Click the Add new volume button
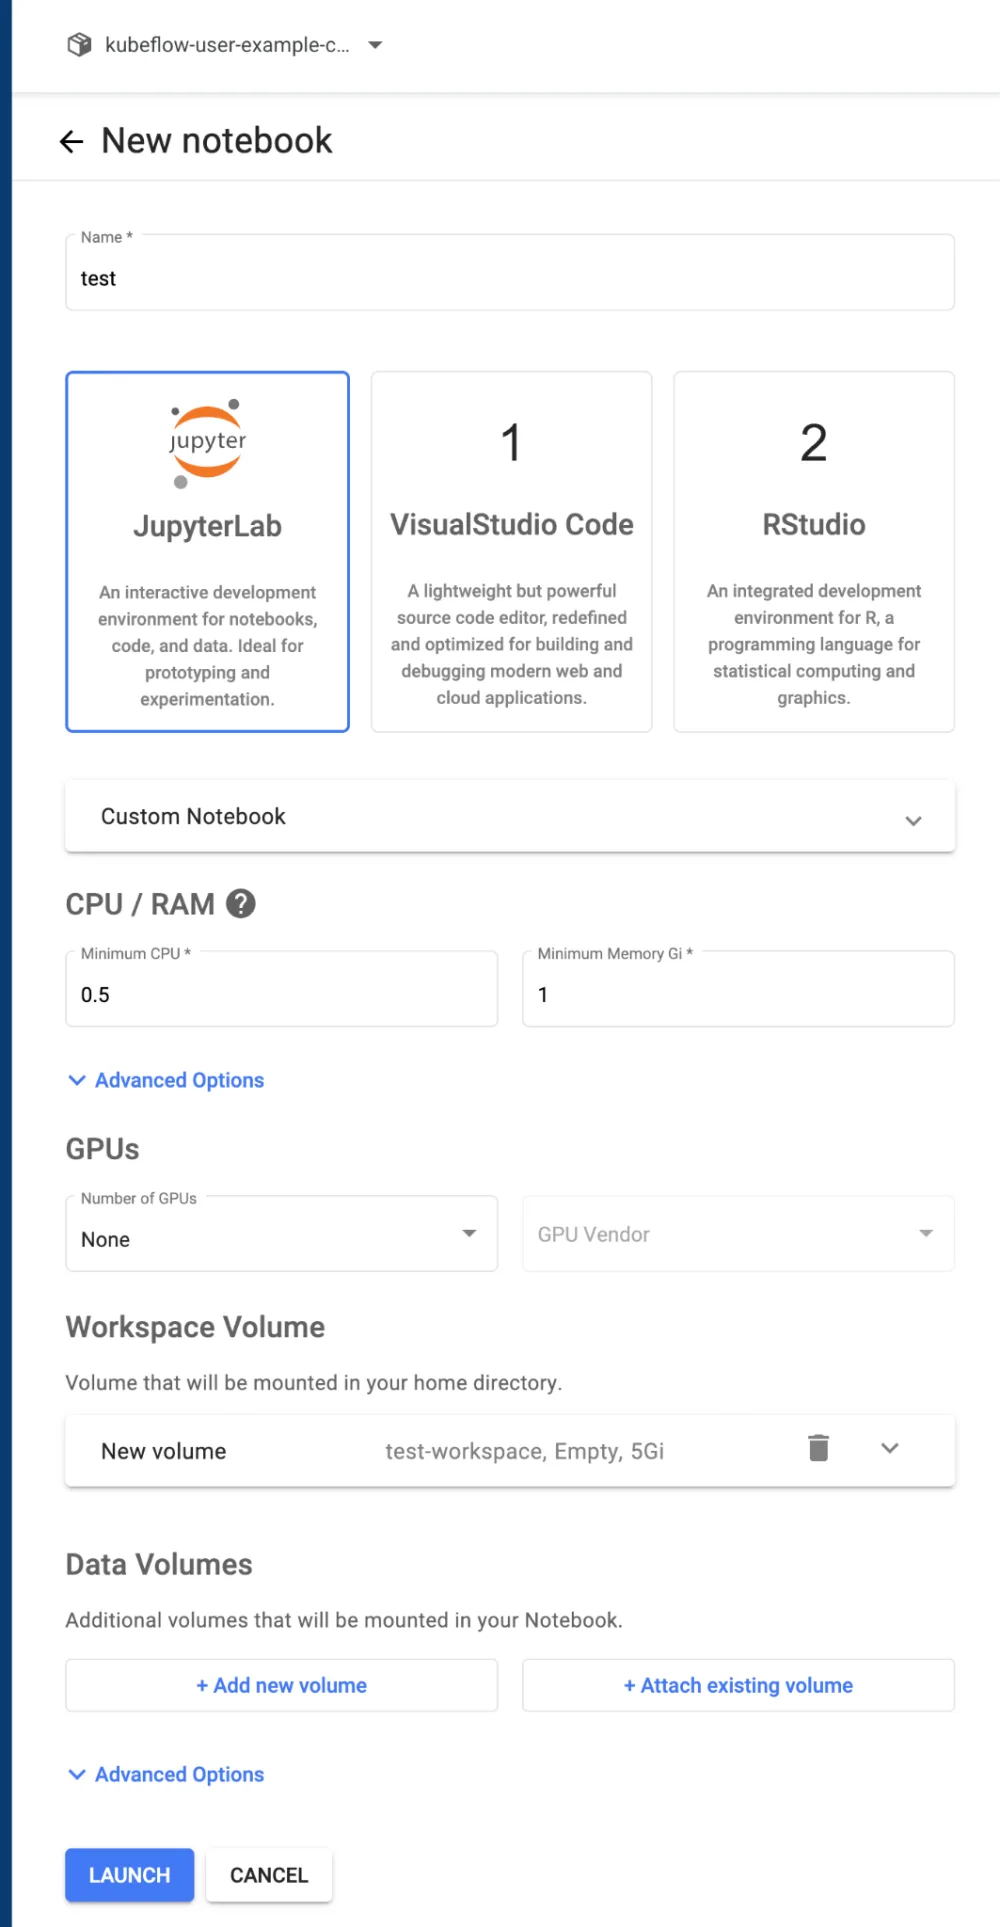 282,1686
